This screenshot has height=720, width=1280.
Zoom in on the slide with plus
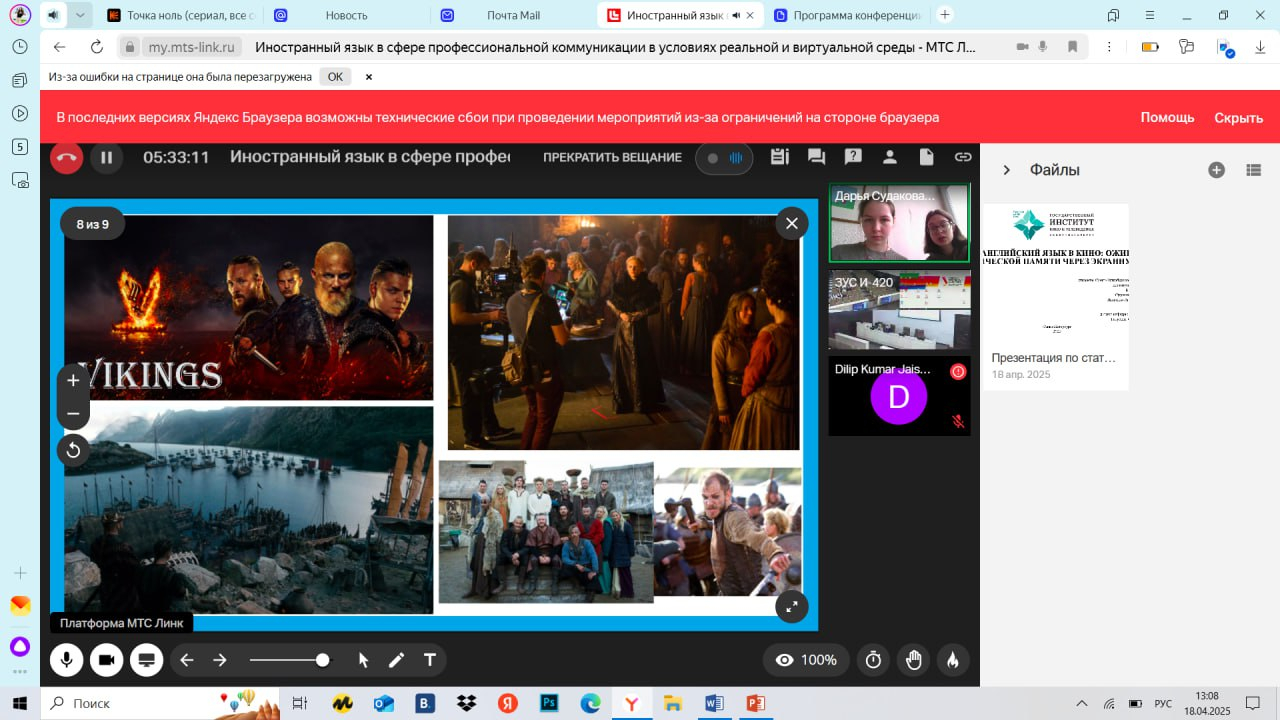[73, 380]
